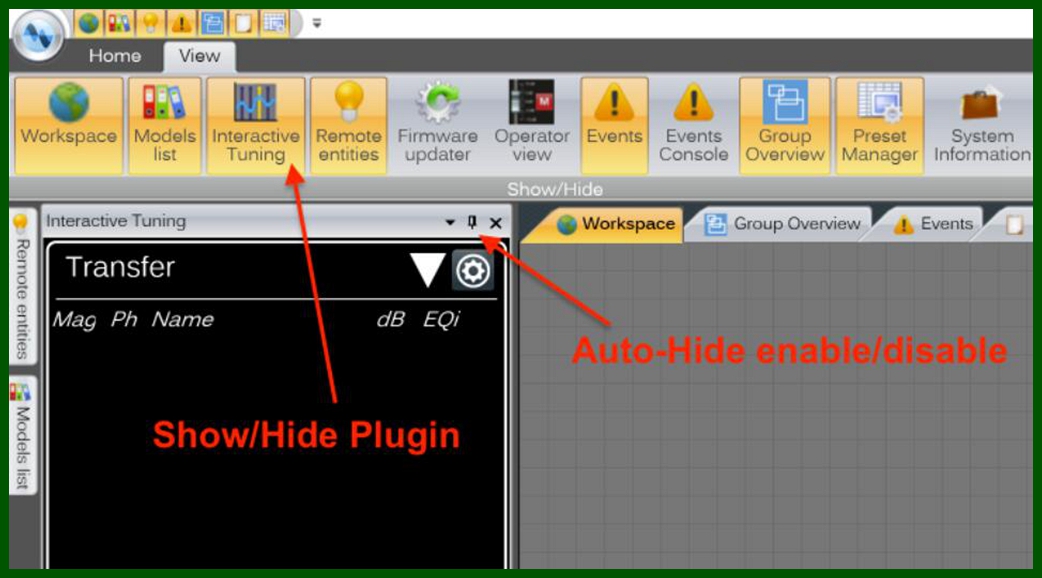
Task: Click light bulb icon in quick access toolbar
Action: pos(150,23)
